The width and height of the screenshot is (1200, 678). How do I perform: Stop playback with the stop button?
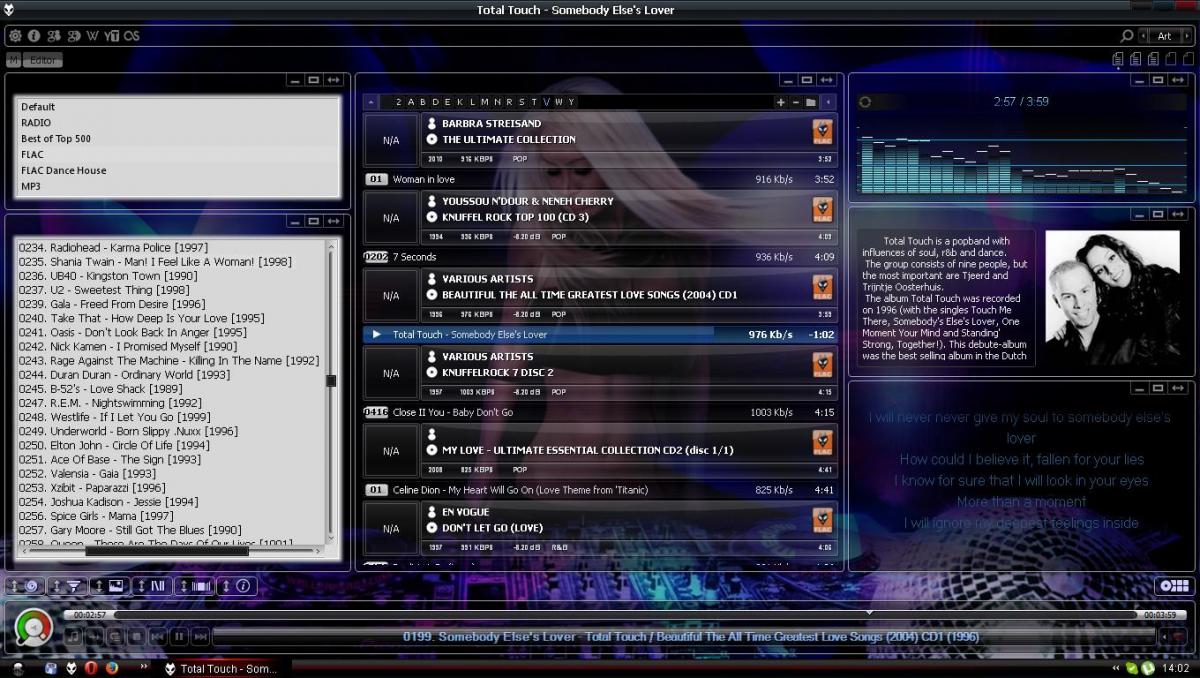137,636
